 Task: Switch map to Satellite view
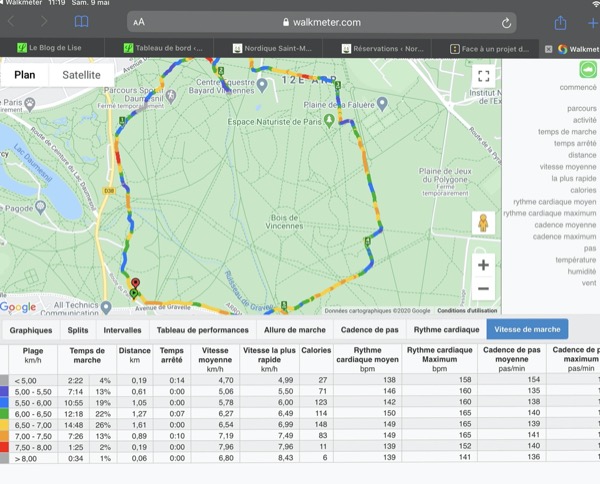click(81, 75)
